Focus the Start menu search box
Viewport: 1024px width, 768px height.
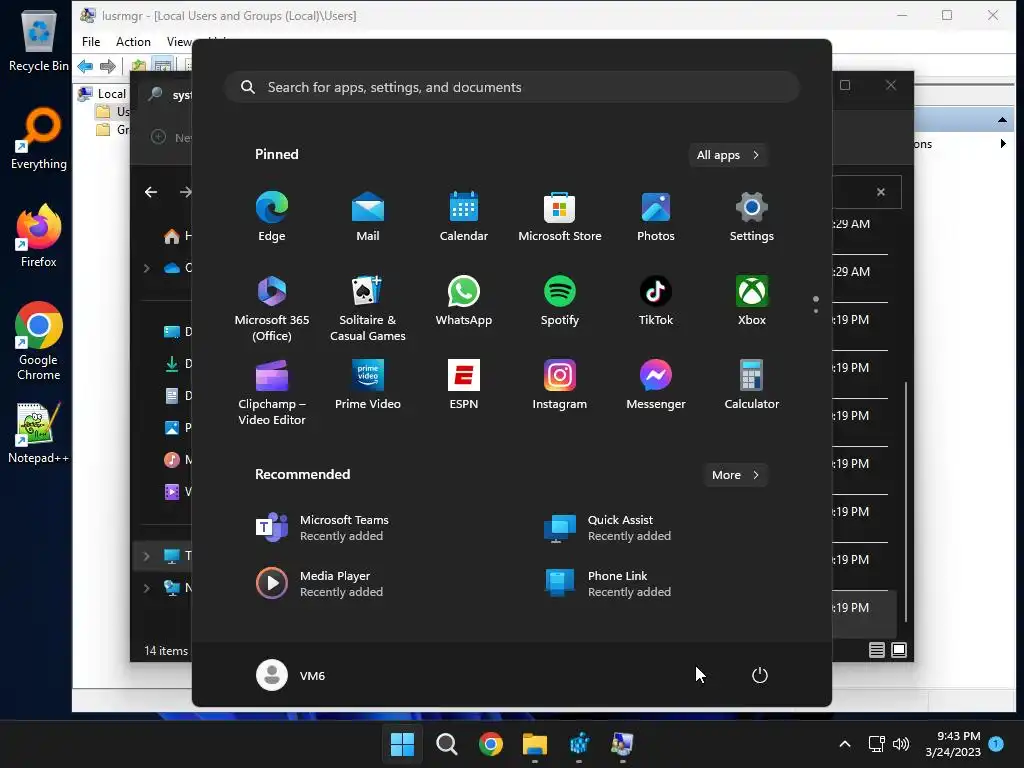tap(512, 87)
